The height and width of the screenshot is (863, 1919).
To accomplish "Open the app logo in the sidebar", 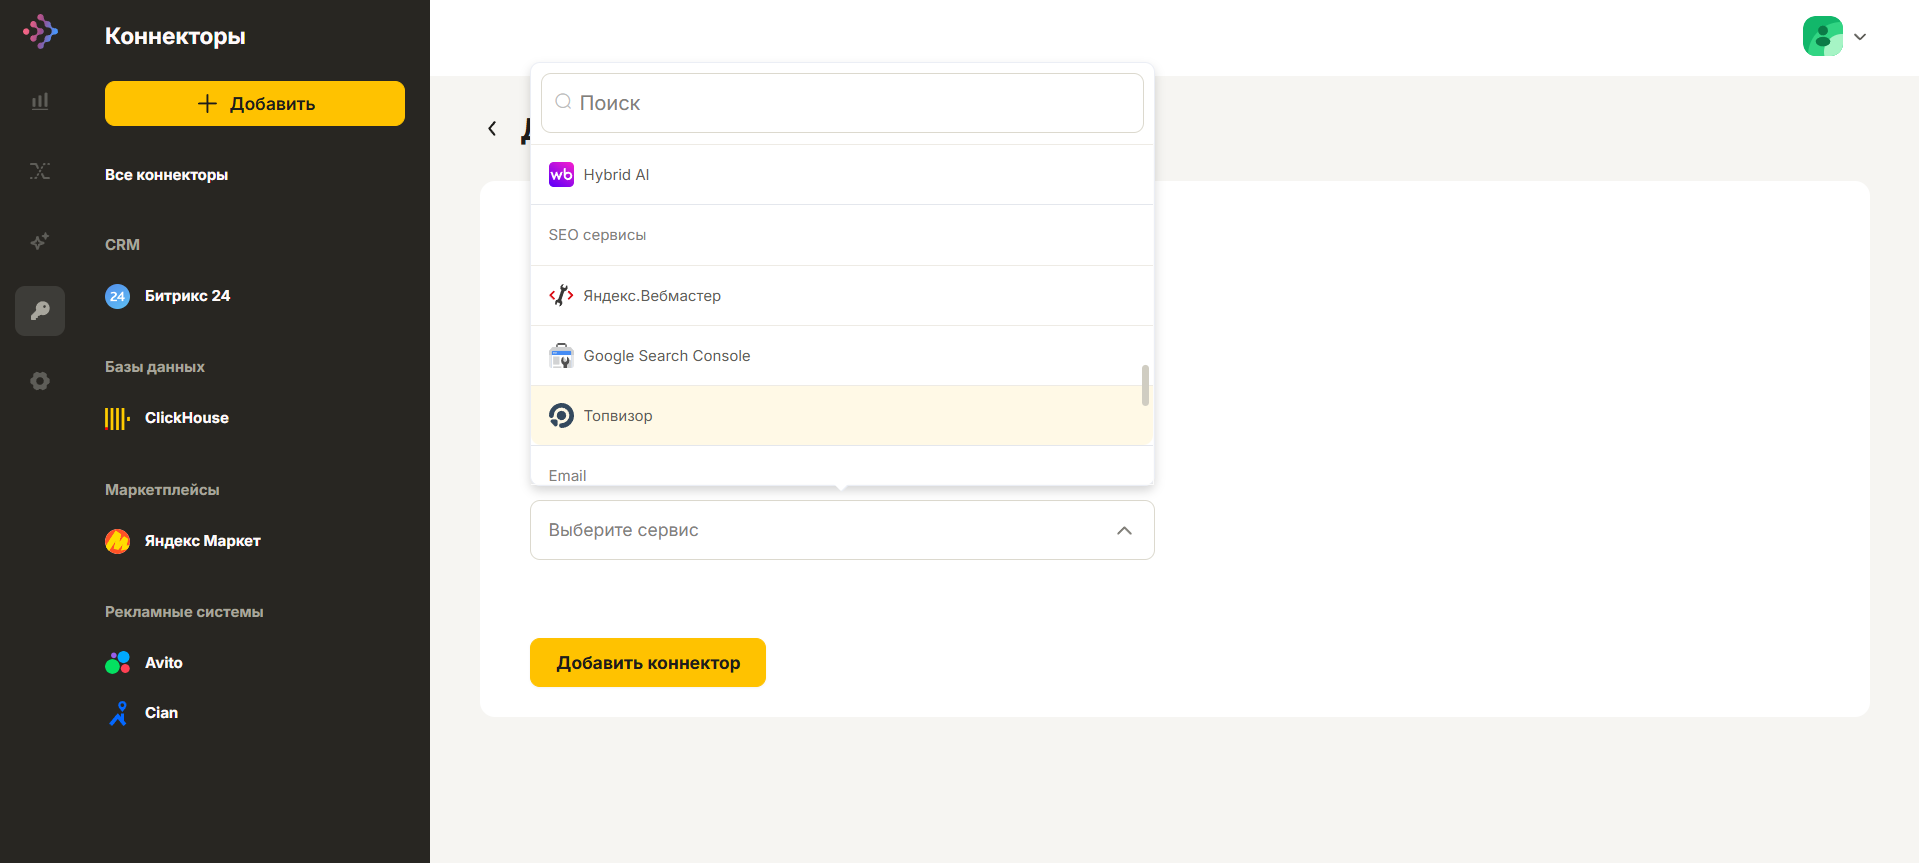I will click(x=40, y=32).
